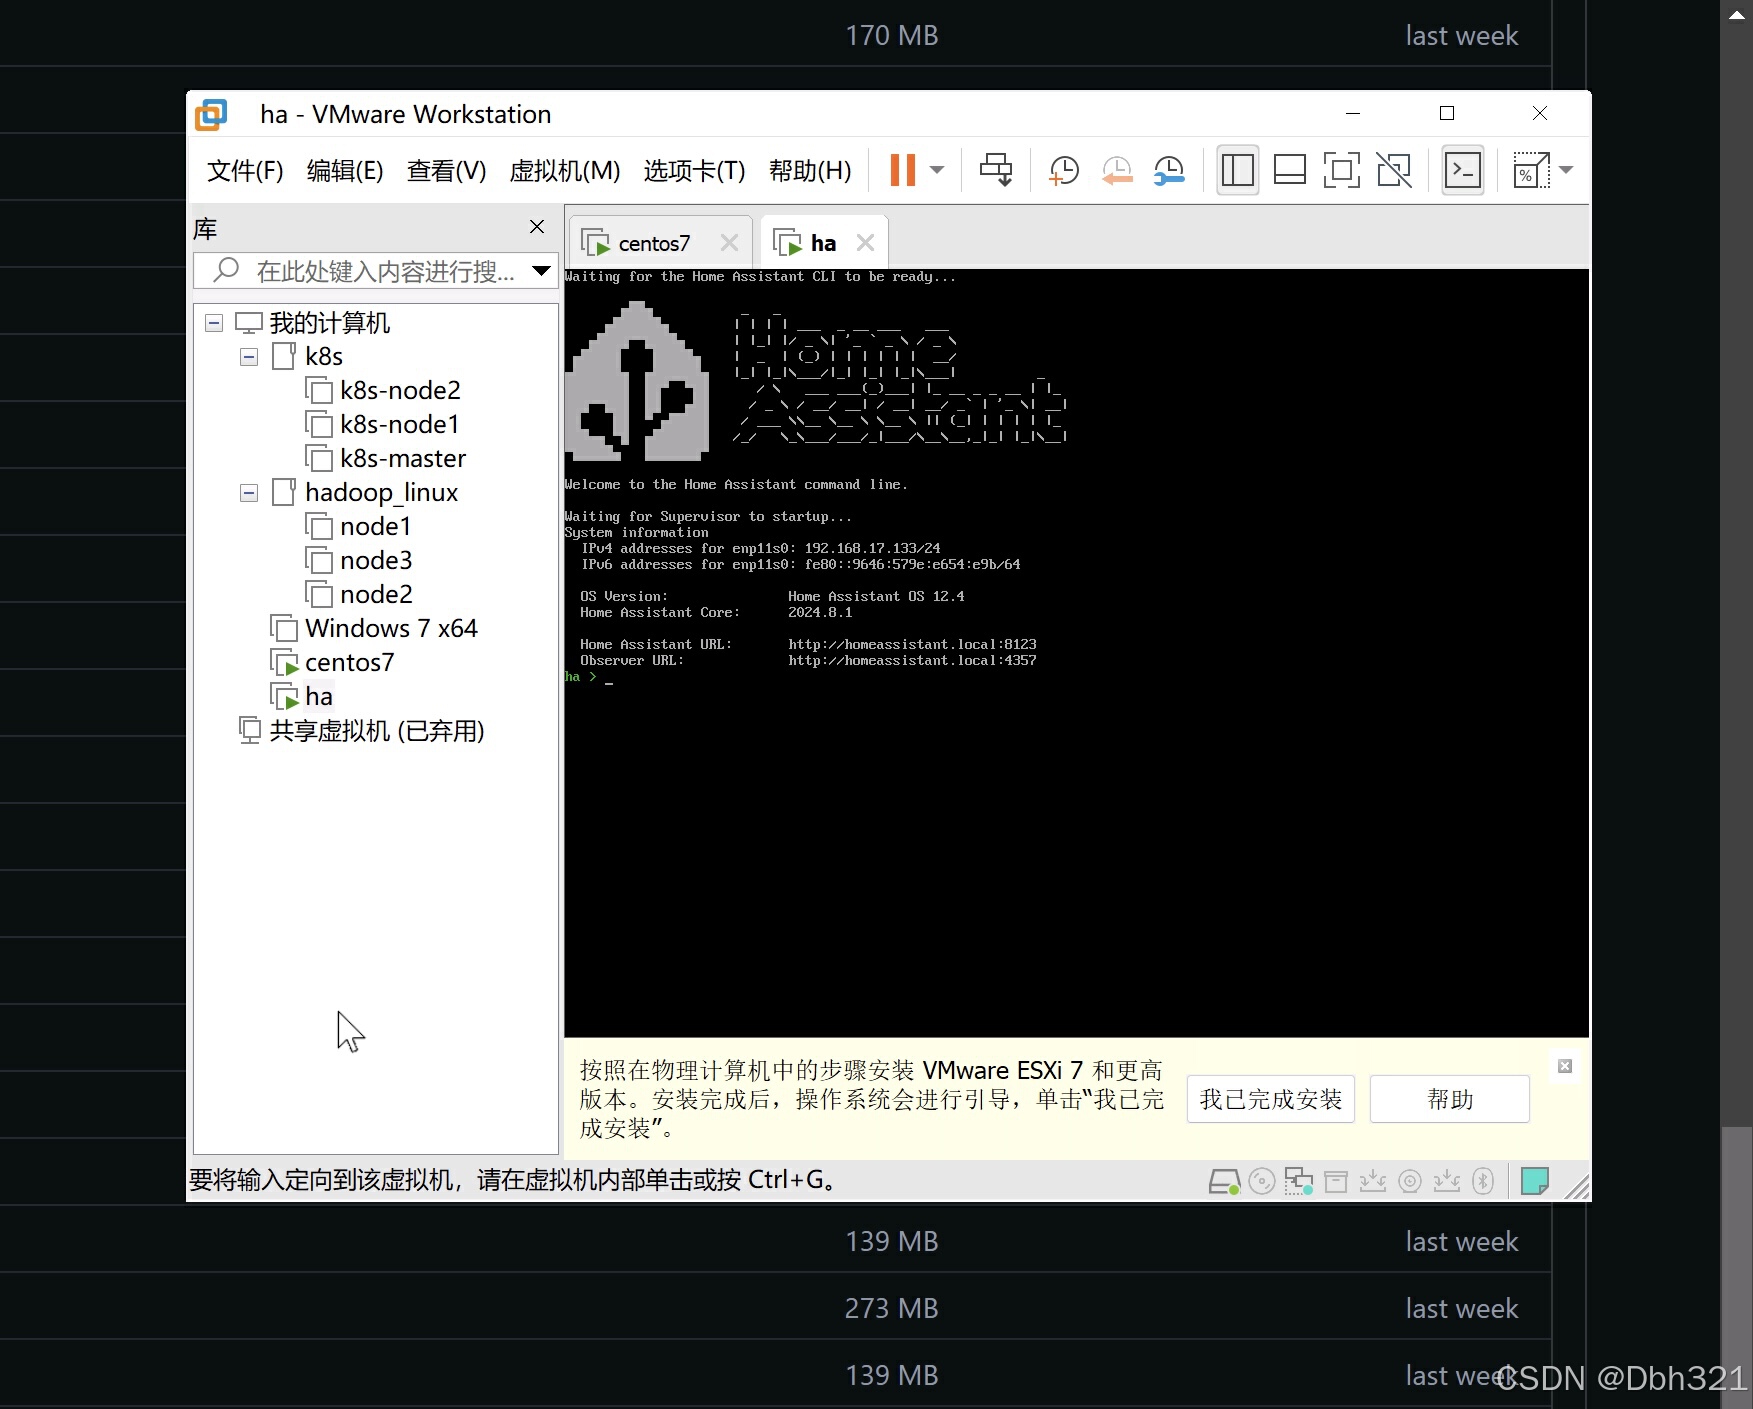This screenshot has height=1409, width=1753.
Task: Revert the virtual machine to its snapshot
Action: click(1116, 170)
